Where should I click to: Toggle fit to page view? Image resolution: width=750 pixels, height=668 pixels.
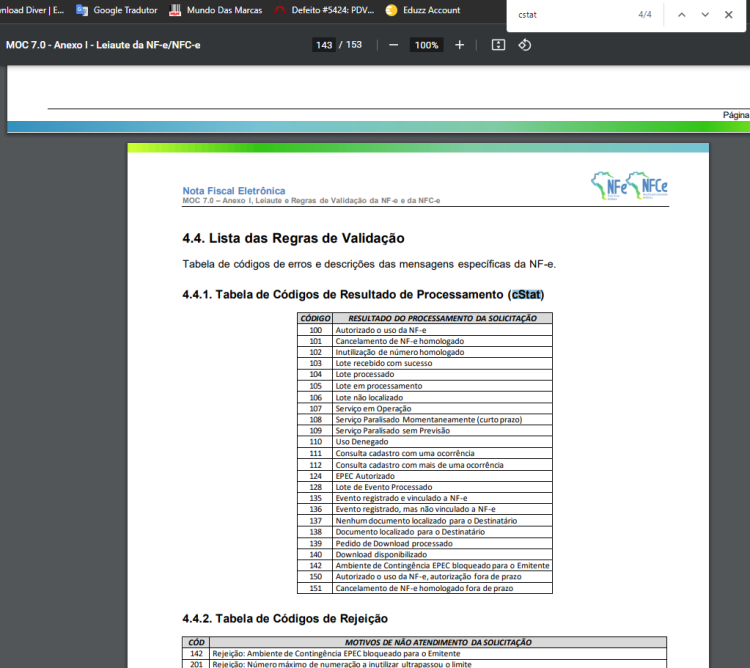[498, 45]
